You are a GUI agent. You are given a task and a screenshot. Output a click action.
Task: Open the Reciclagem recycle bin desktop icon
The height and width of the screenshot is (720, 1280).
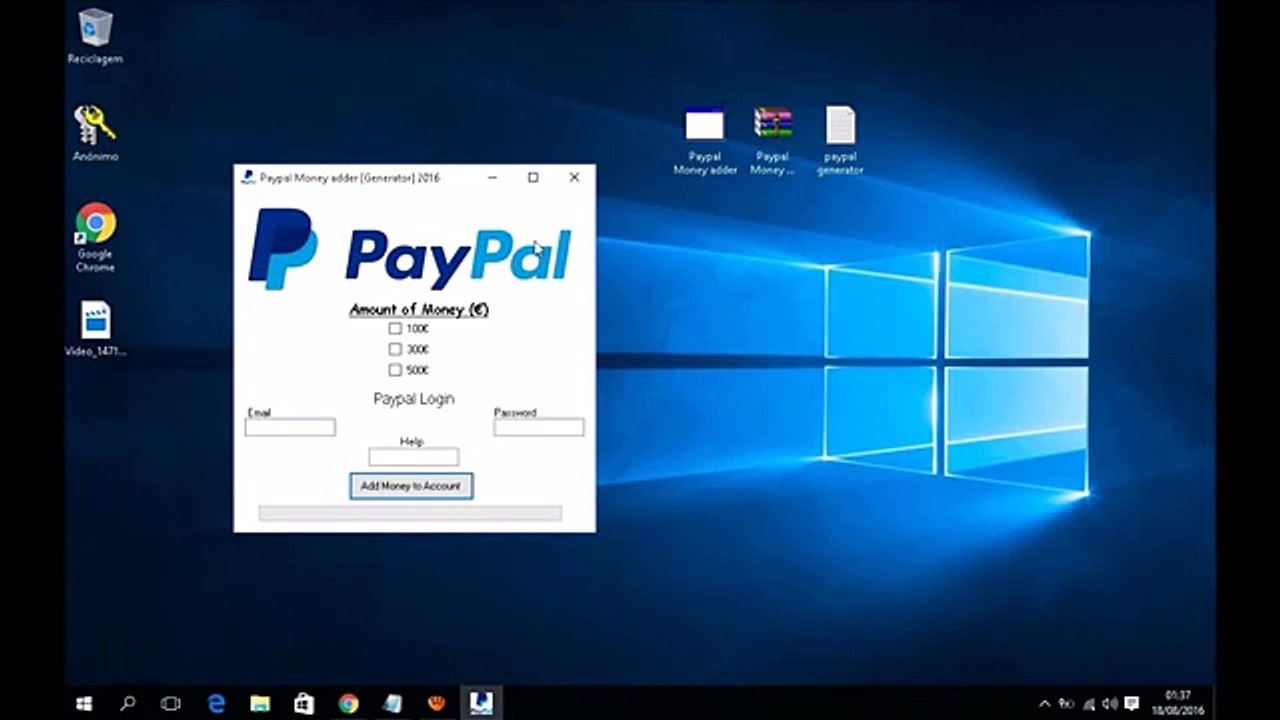[x=95, y=36]
